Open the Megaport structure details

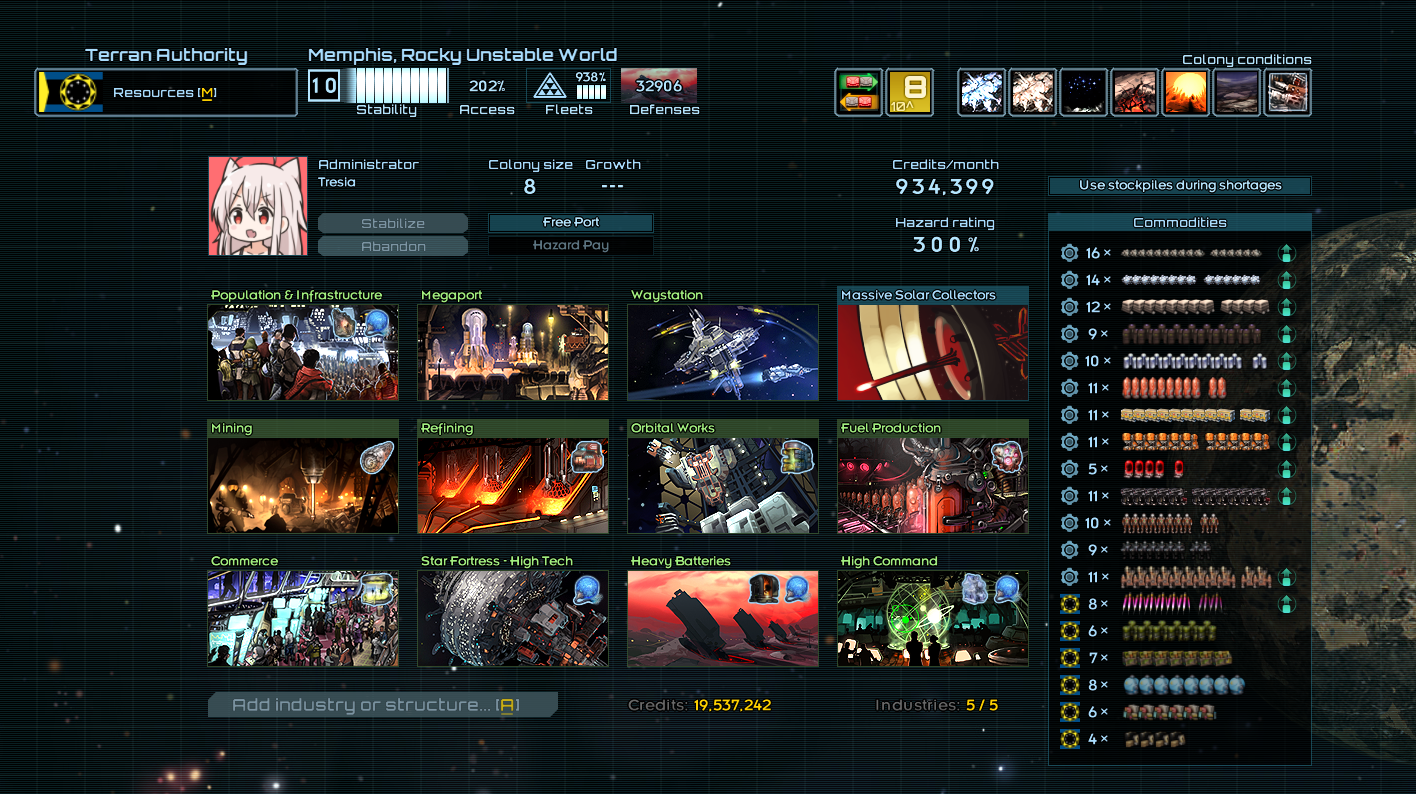pyautogui.click(x=513, y=352)
